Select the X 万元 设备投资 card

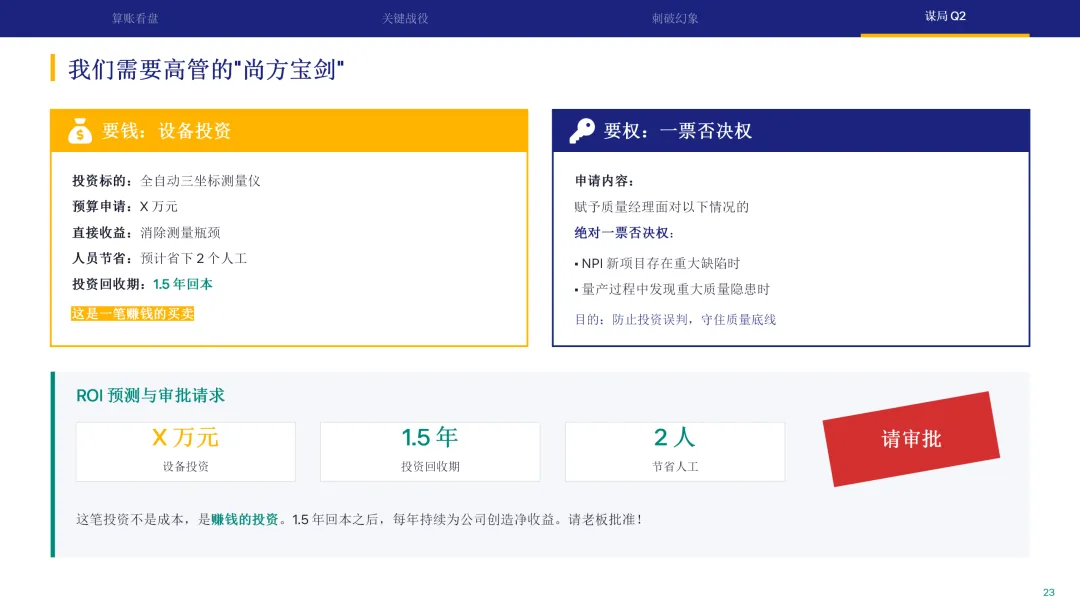pos(186,452)
